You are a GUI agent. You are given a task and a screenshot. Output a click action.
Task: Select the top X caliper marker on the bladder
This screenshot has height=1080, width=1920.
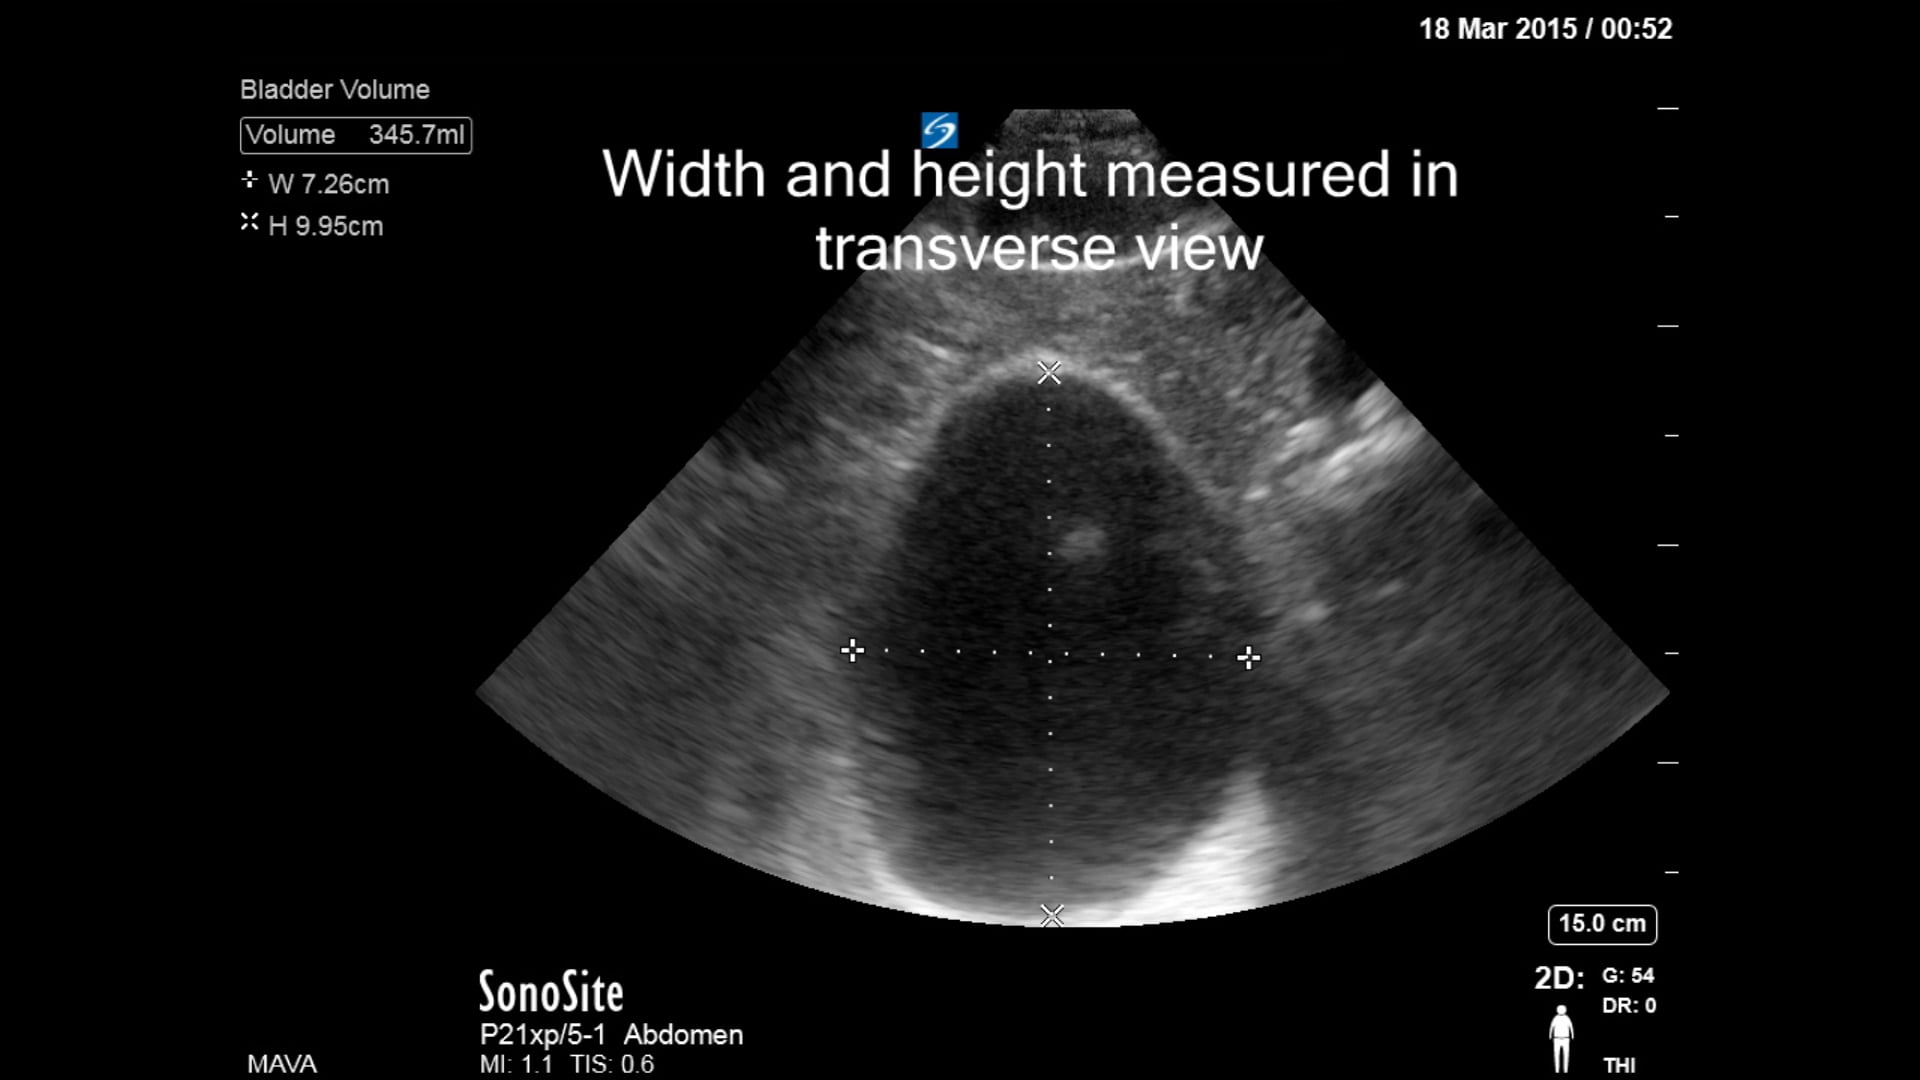click(1049, 372)
